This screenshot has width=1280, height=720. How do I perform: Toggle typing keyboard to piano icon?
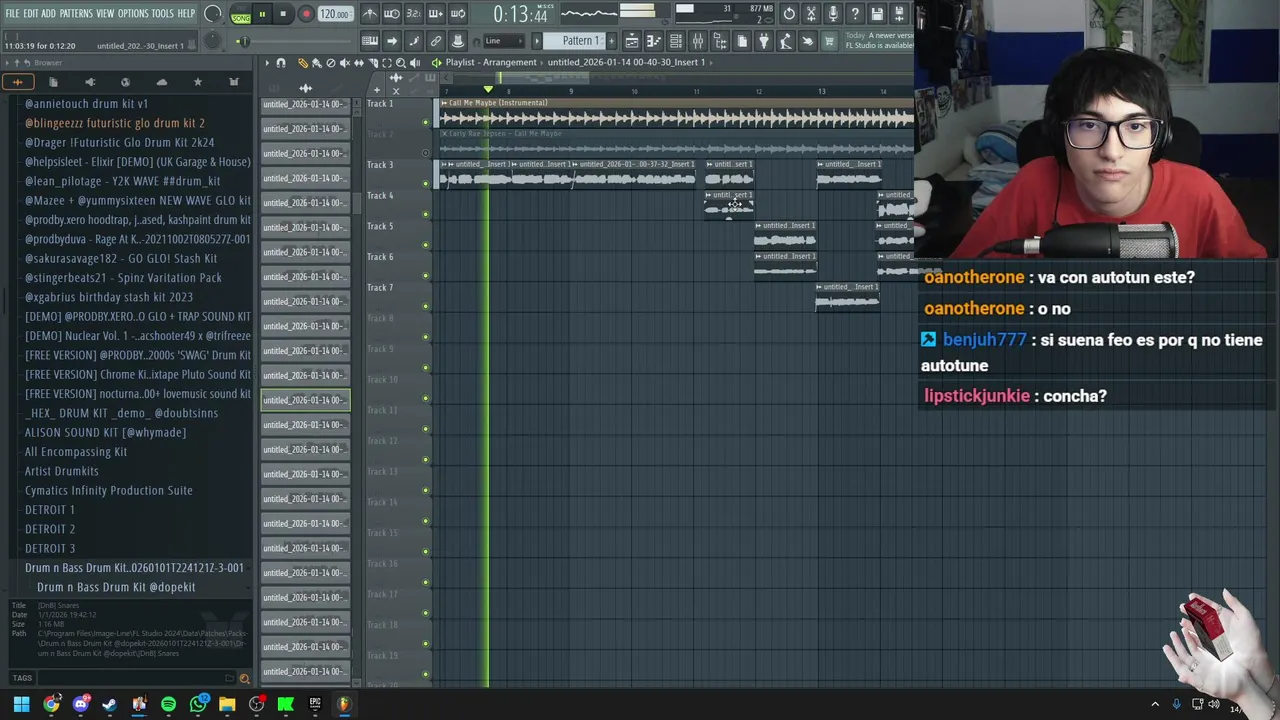click(370, 41)
